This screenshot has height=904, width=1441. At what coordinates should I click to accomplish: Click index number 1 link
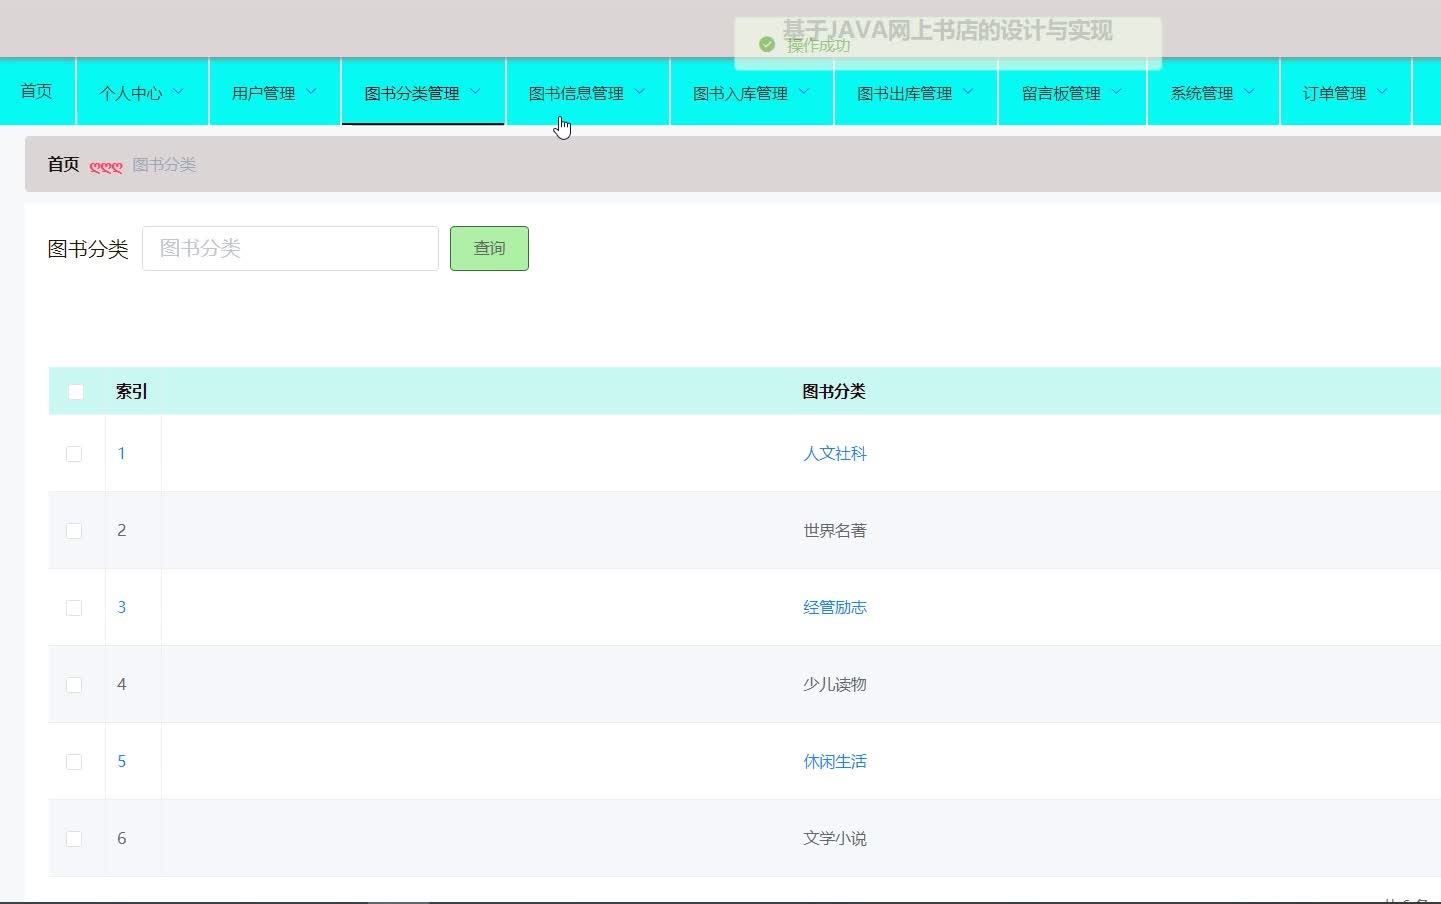pos(122,454)
